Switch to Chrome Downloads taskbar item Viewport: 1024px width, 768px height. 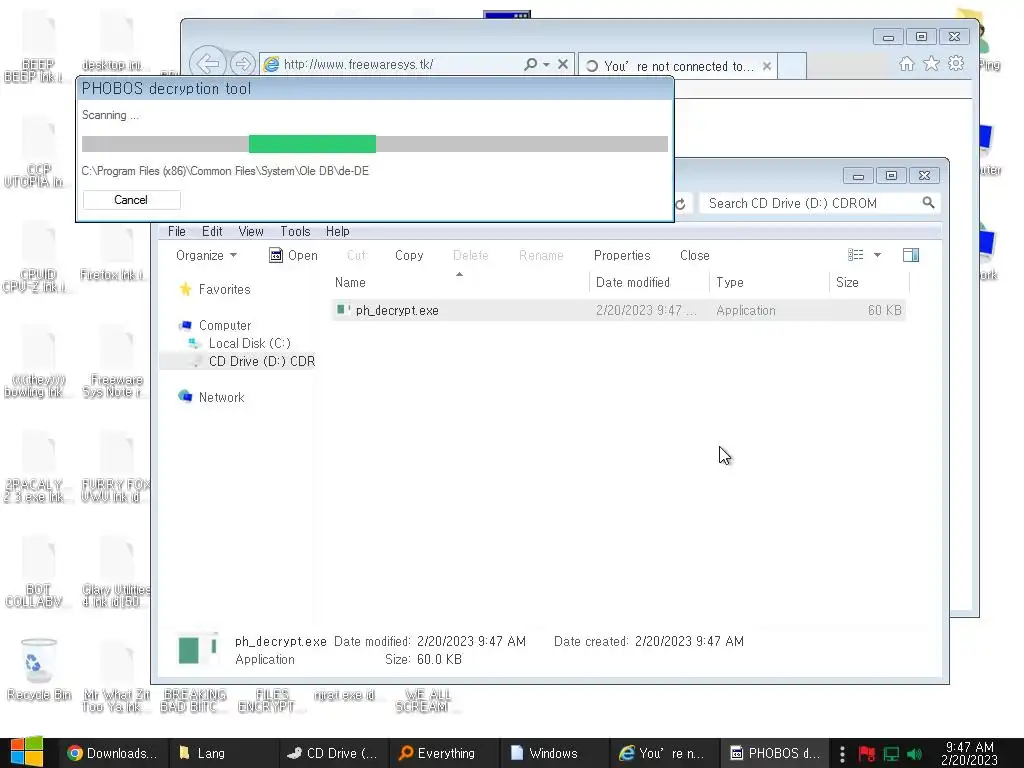pyautogui.click(x=112, y=753)
